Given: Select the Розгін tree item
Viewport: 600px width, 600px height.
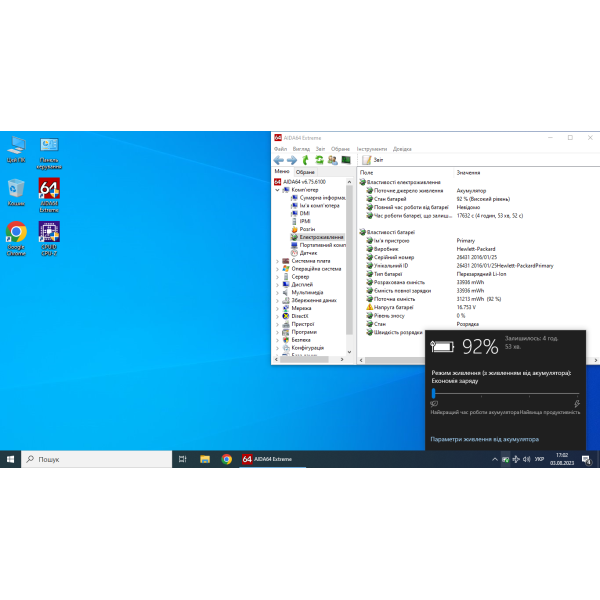Looking at the screenshot, I should pyautogui.click(x=303, y=229).
